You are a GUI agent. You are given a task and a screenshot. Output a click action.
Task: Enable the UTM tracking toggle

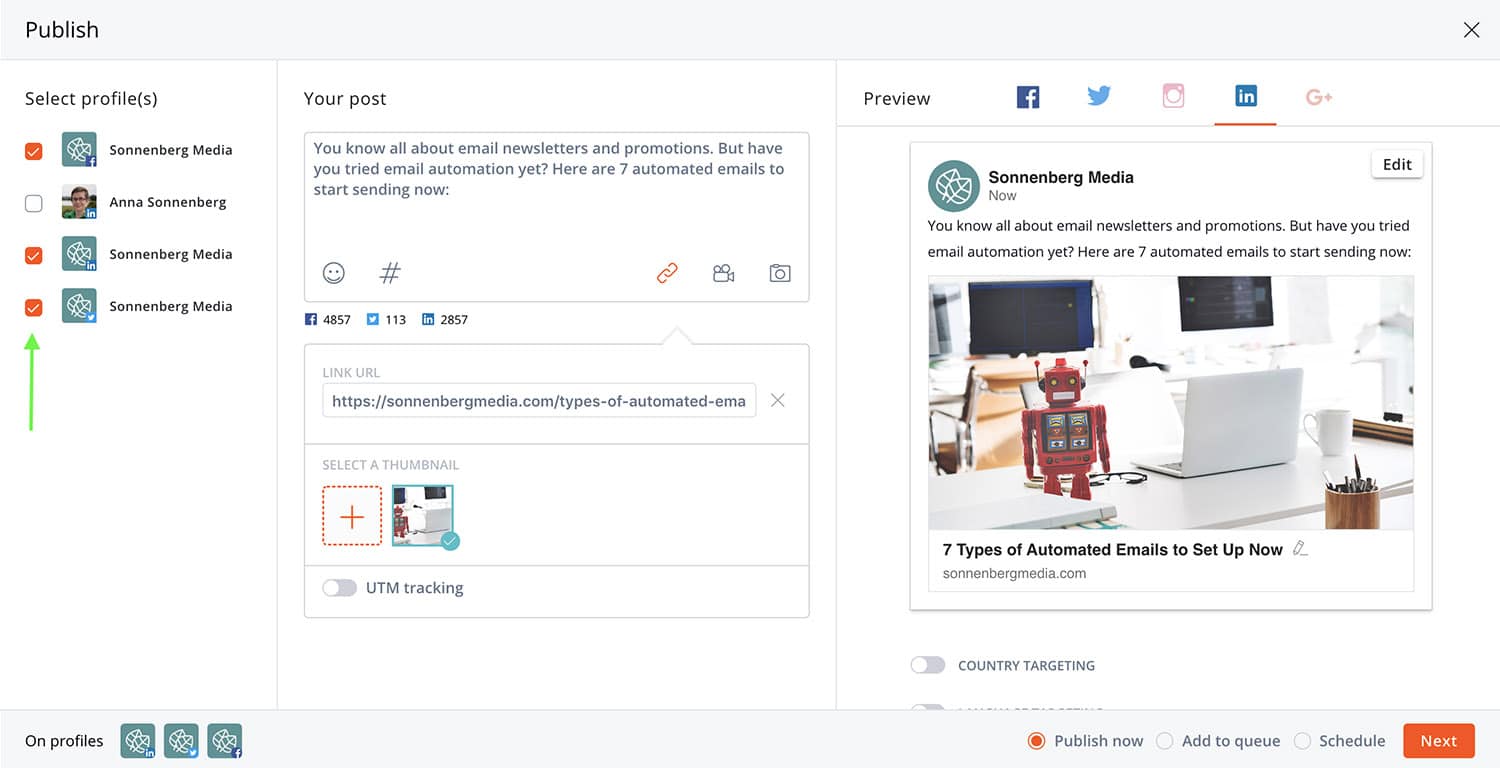(x=339, y=588)
